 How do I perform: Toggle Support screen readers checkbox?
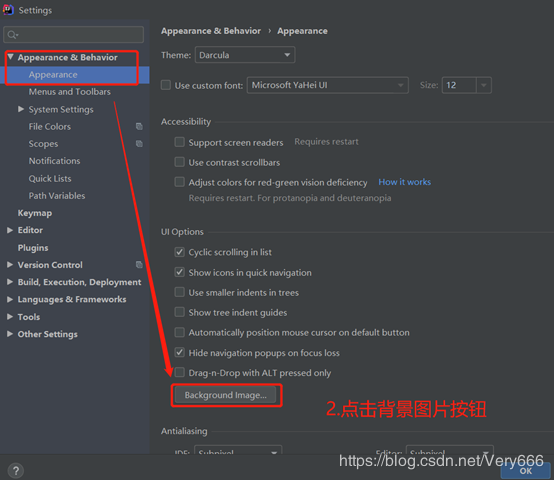coord(179,142)
